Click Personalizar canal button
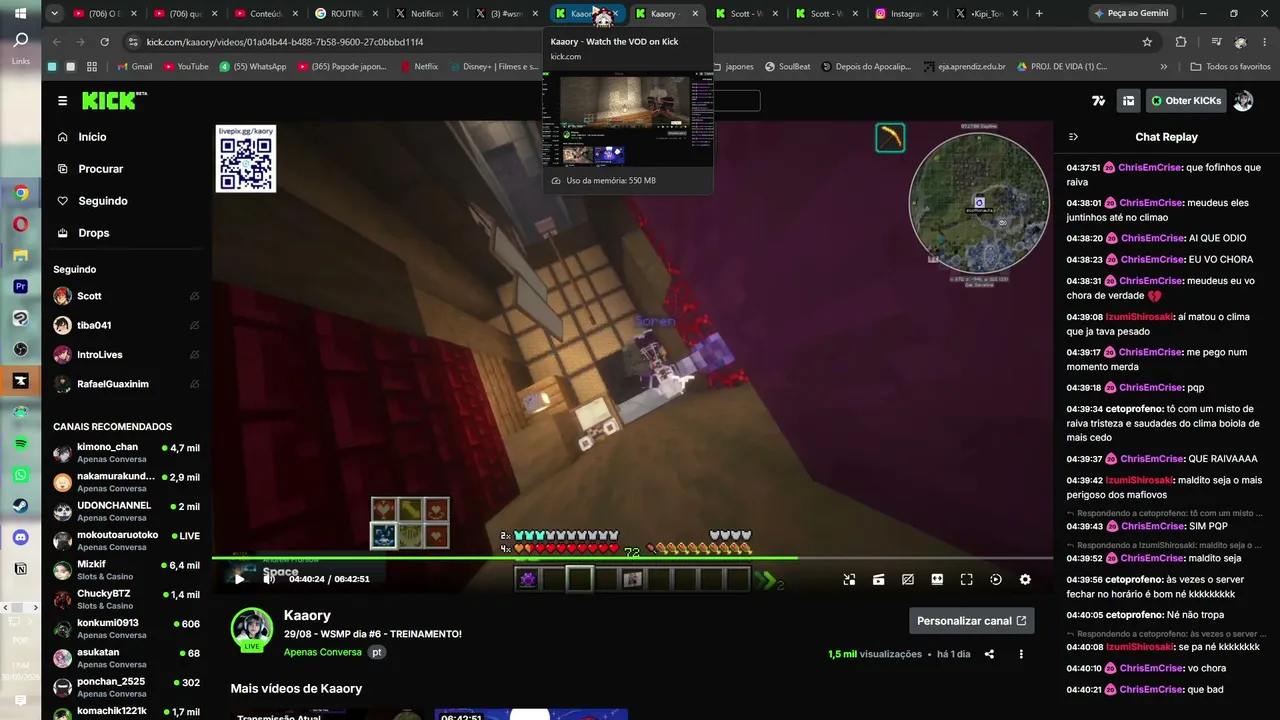 point(971,621)
